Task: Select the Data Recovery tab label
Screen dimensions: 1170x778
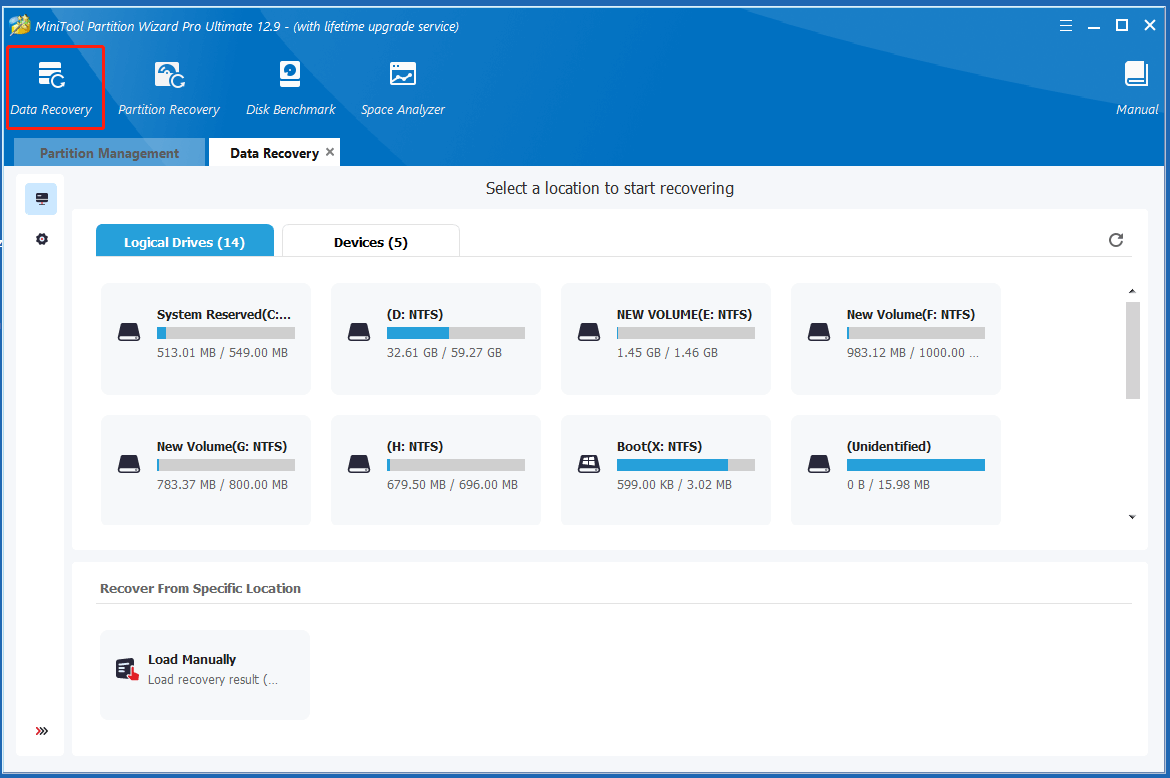Action: [x=274, y=153]
